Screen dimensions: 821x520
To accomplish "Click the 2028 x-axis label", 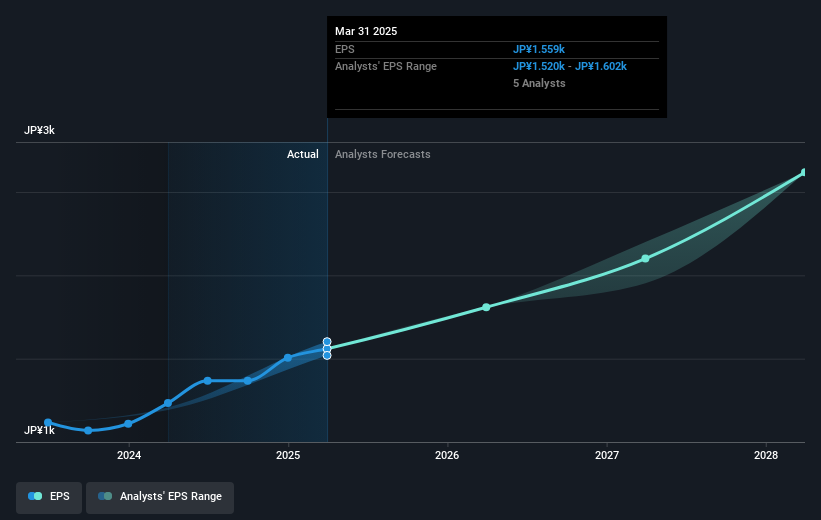I will pyautogui.click(x=766, y=455).
